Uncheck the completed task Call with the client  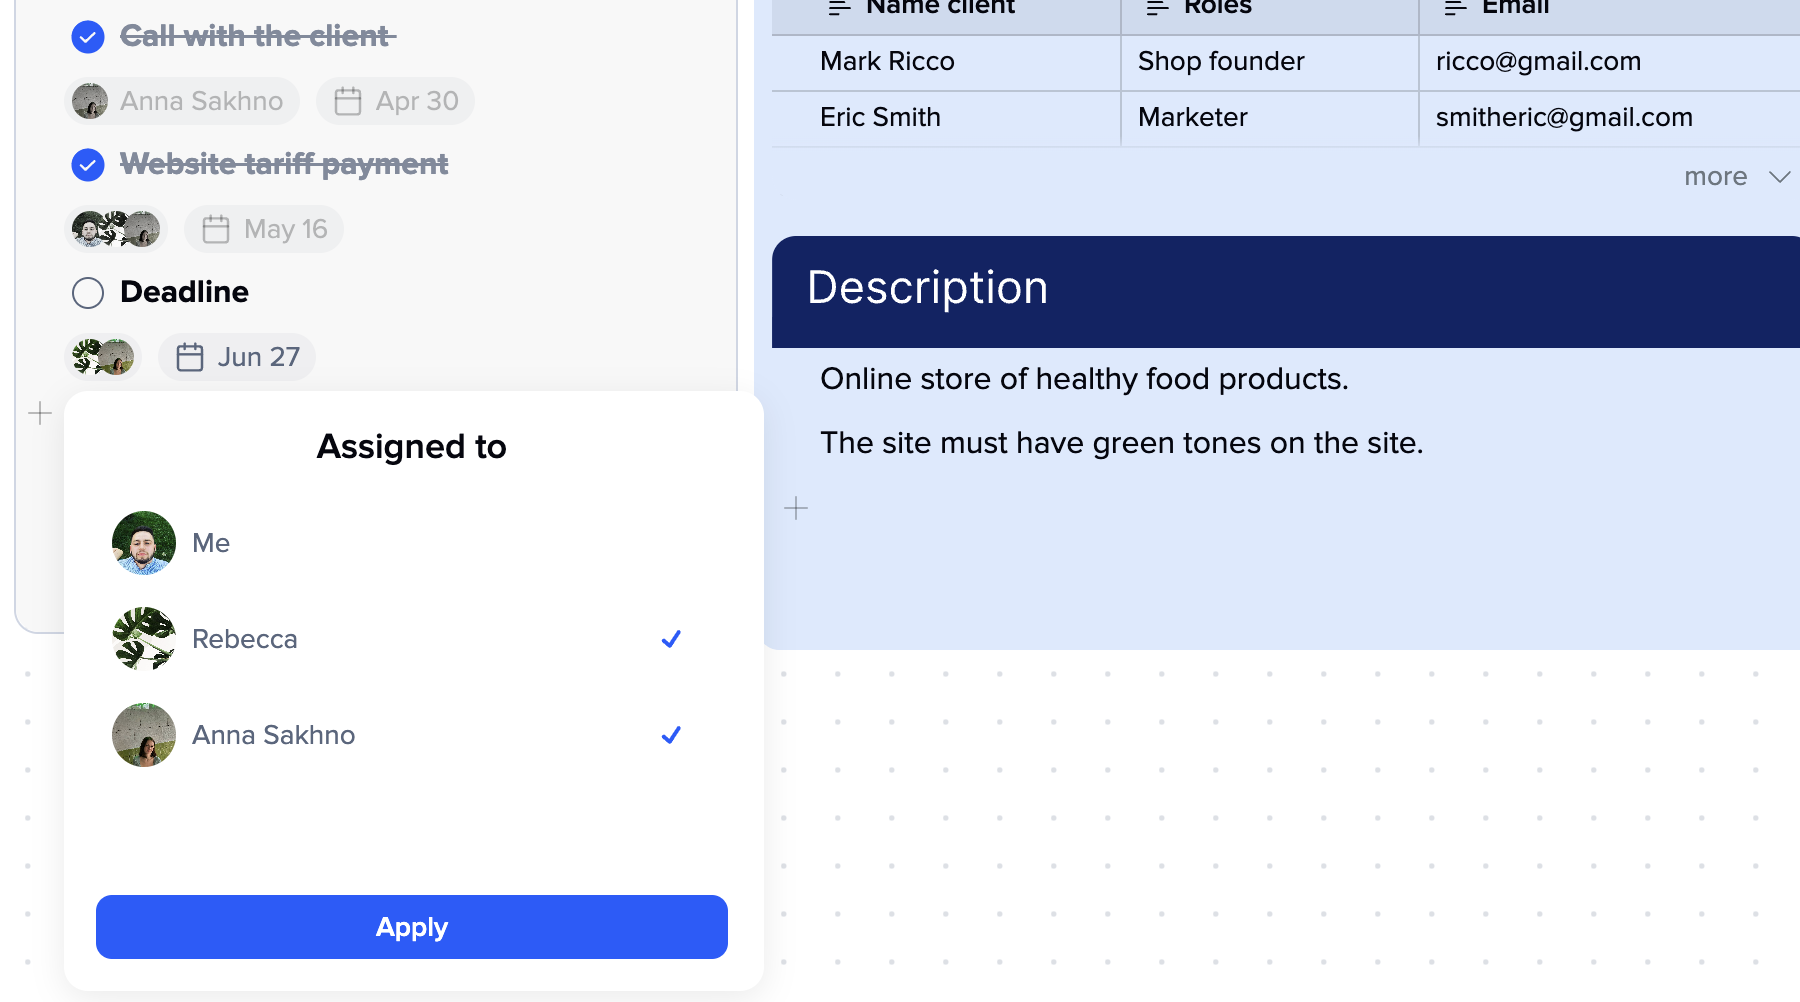click(88, 37)
